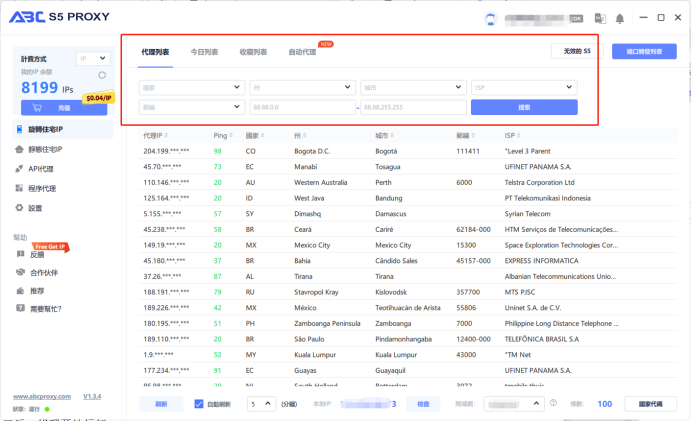Open 靜態住宅IP sidebar item
The width and height of the screenshot is (691, 422).
coord(45,149)
